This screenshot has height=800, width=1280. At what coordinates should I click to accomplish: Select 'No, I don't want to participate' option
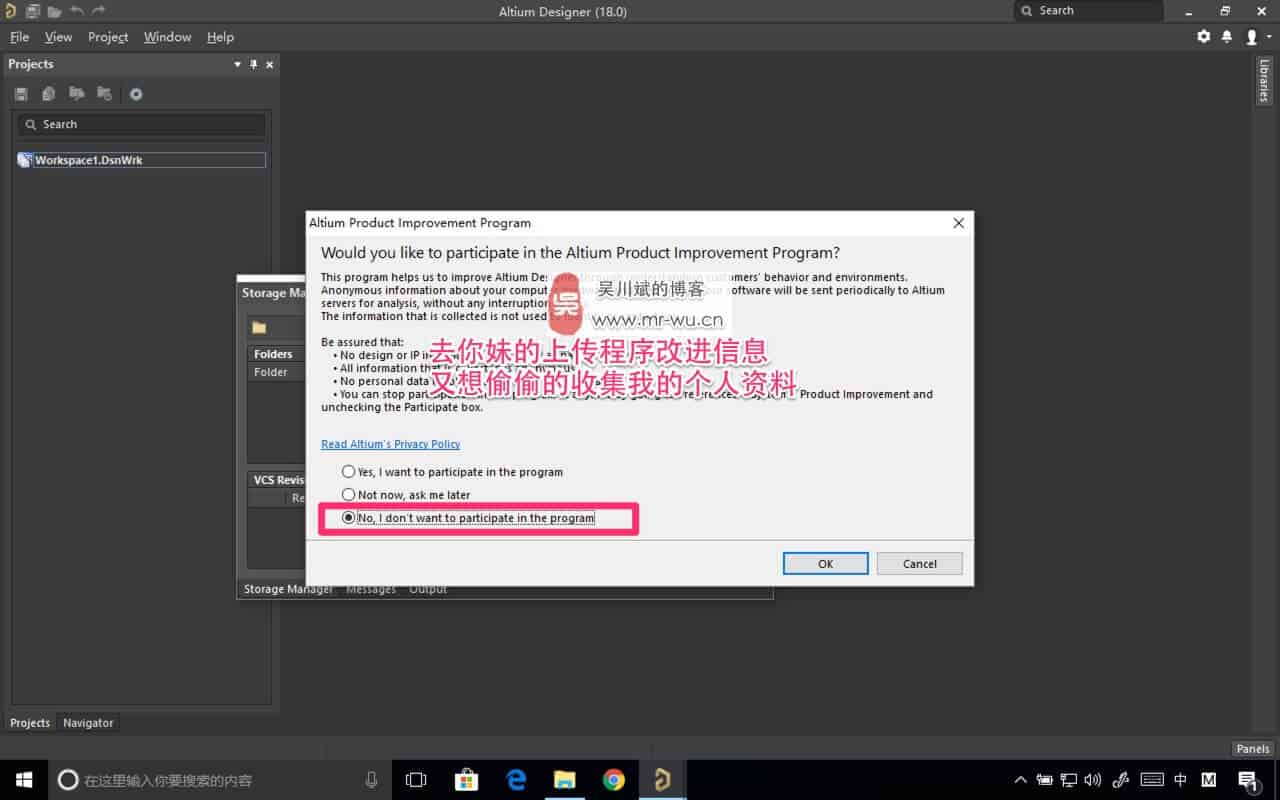point(348,518)
